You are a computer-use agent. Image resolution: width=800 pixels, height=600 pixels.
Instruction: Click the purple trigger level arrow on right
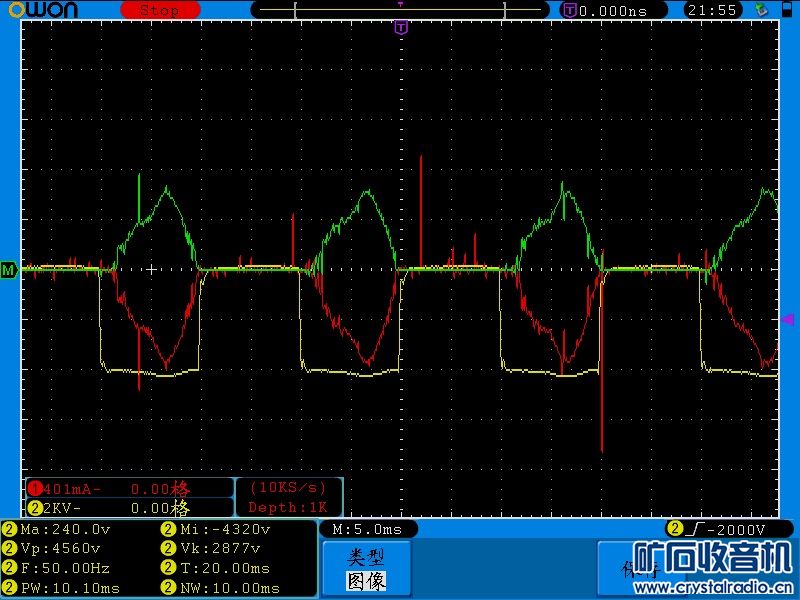point(788,319)
